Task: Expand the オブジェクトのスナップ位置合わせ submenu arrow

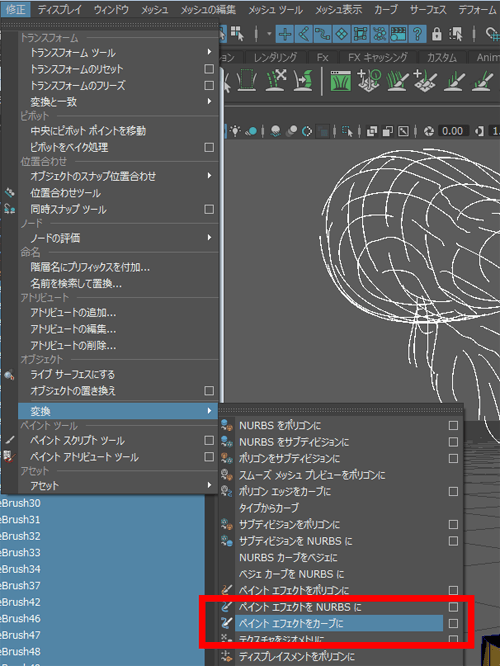Action: coord(209,175)
